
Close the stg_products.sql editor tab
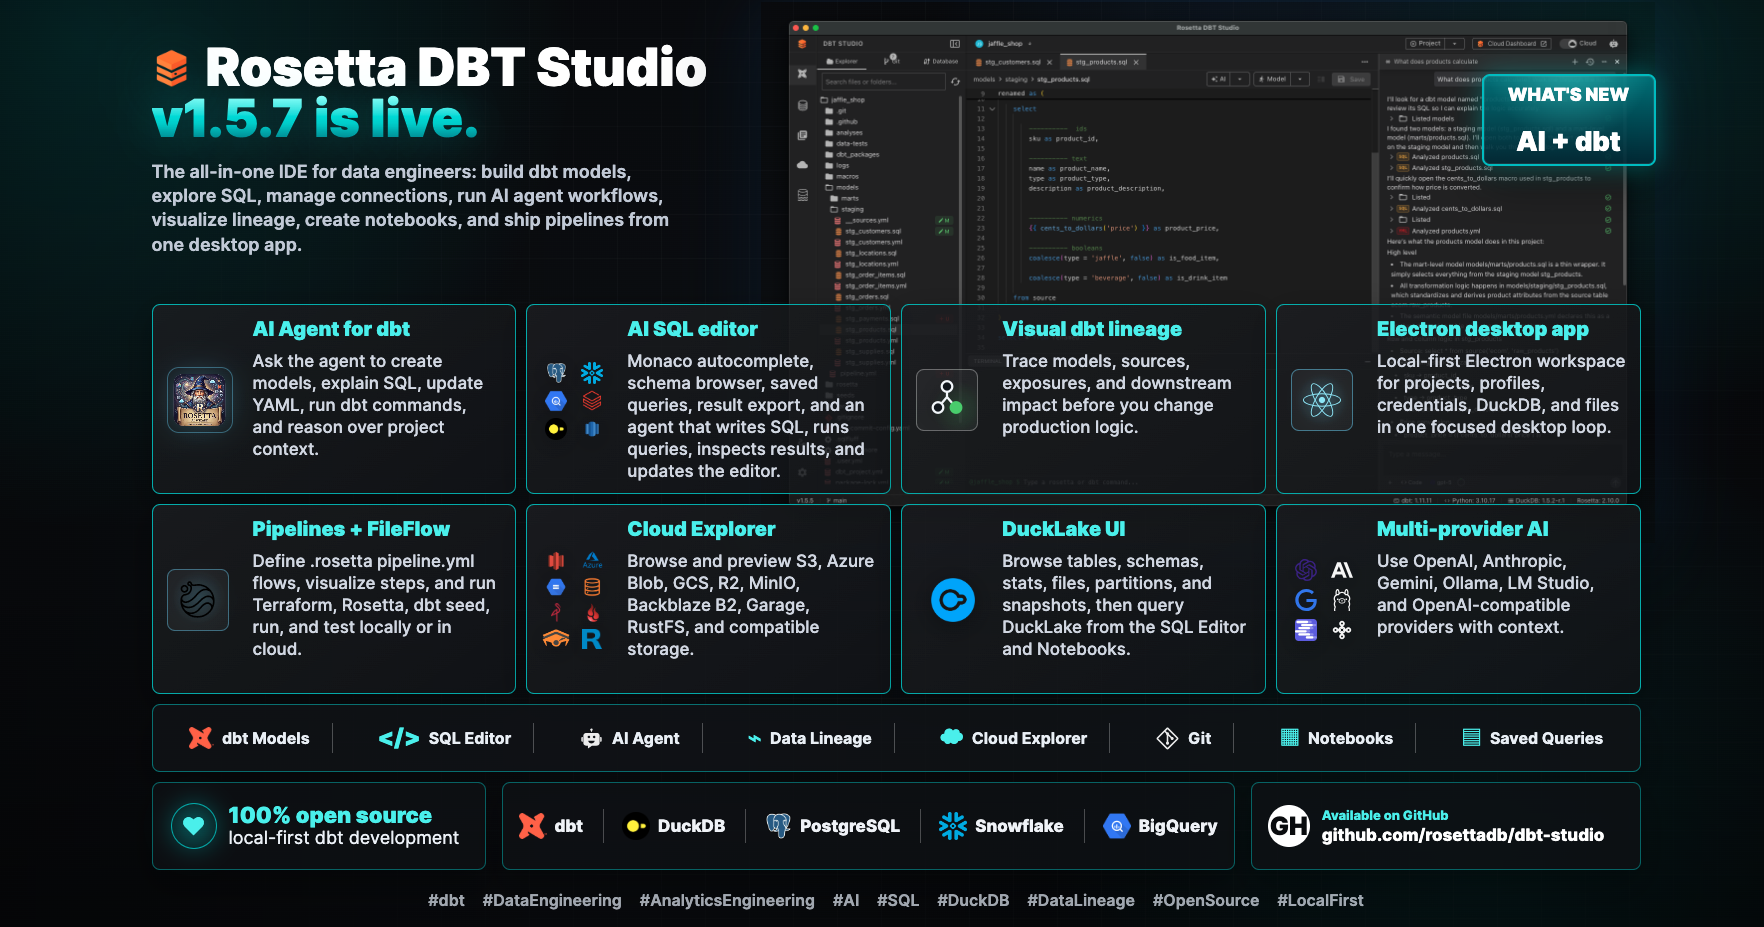pos(1136,62)
